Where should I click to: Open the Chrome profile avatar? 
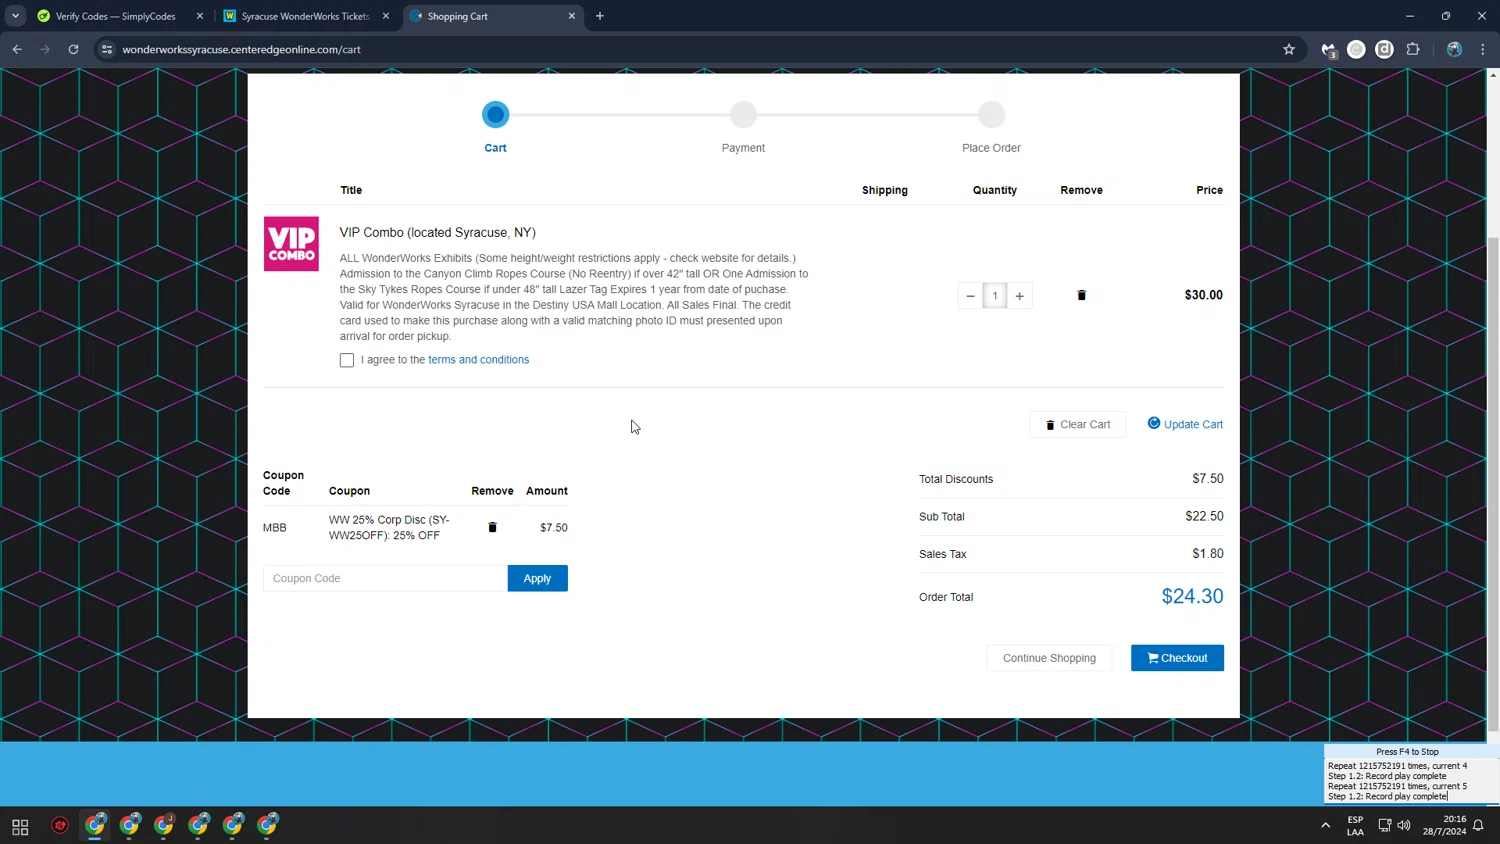coord(1454,49)
